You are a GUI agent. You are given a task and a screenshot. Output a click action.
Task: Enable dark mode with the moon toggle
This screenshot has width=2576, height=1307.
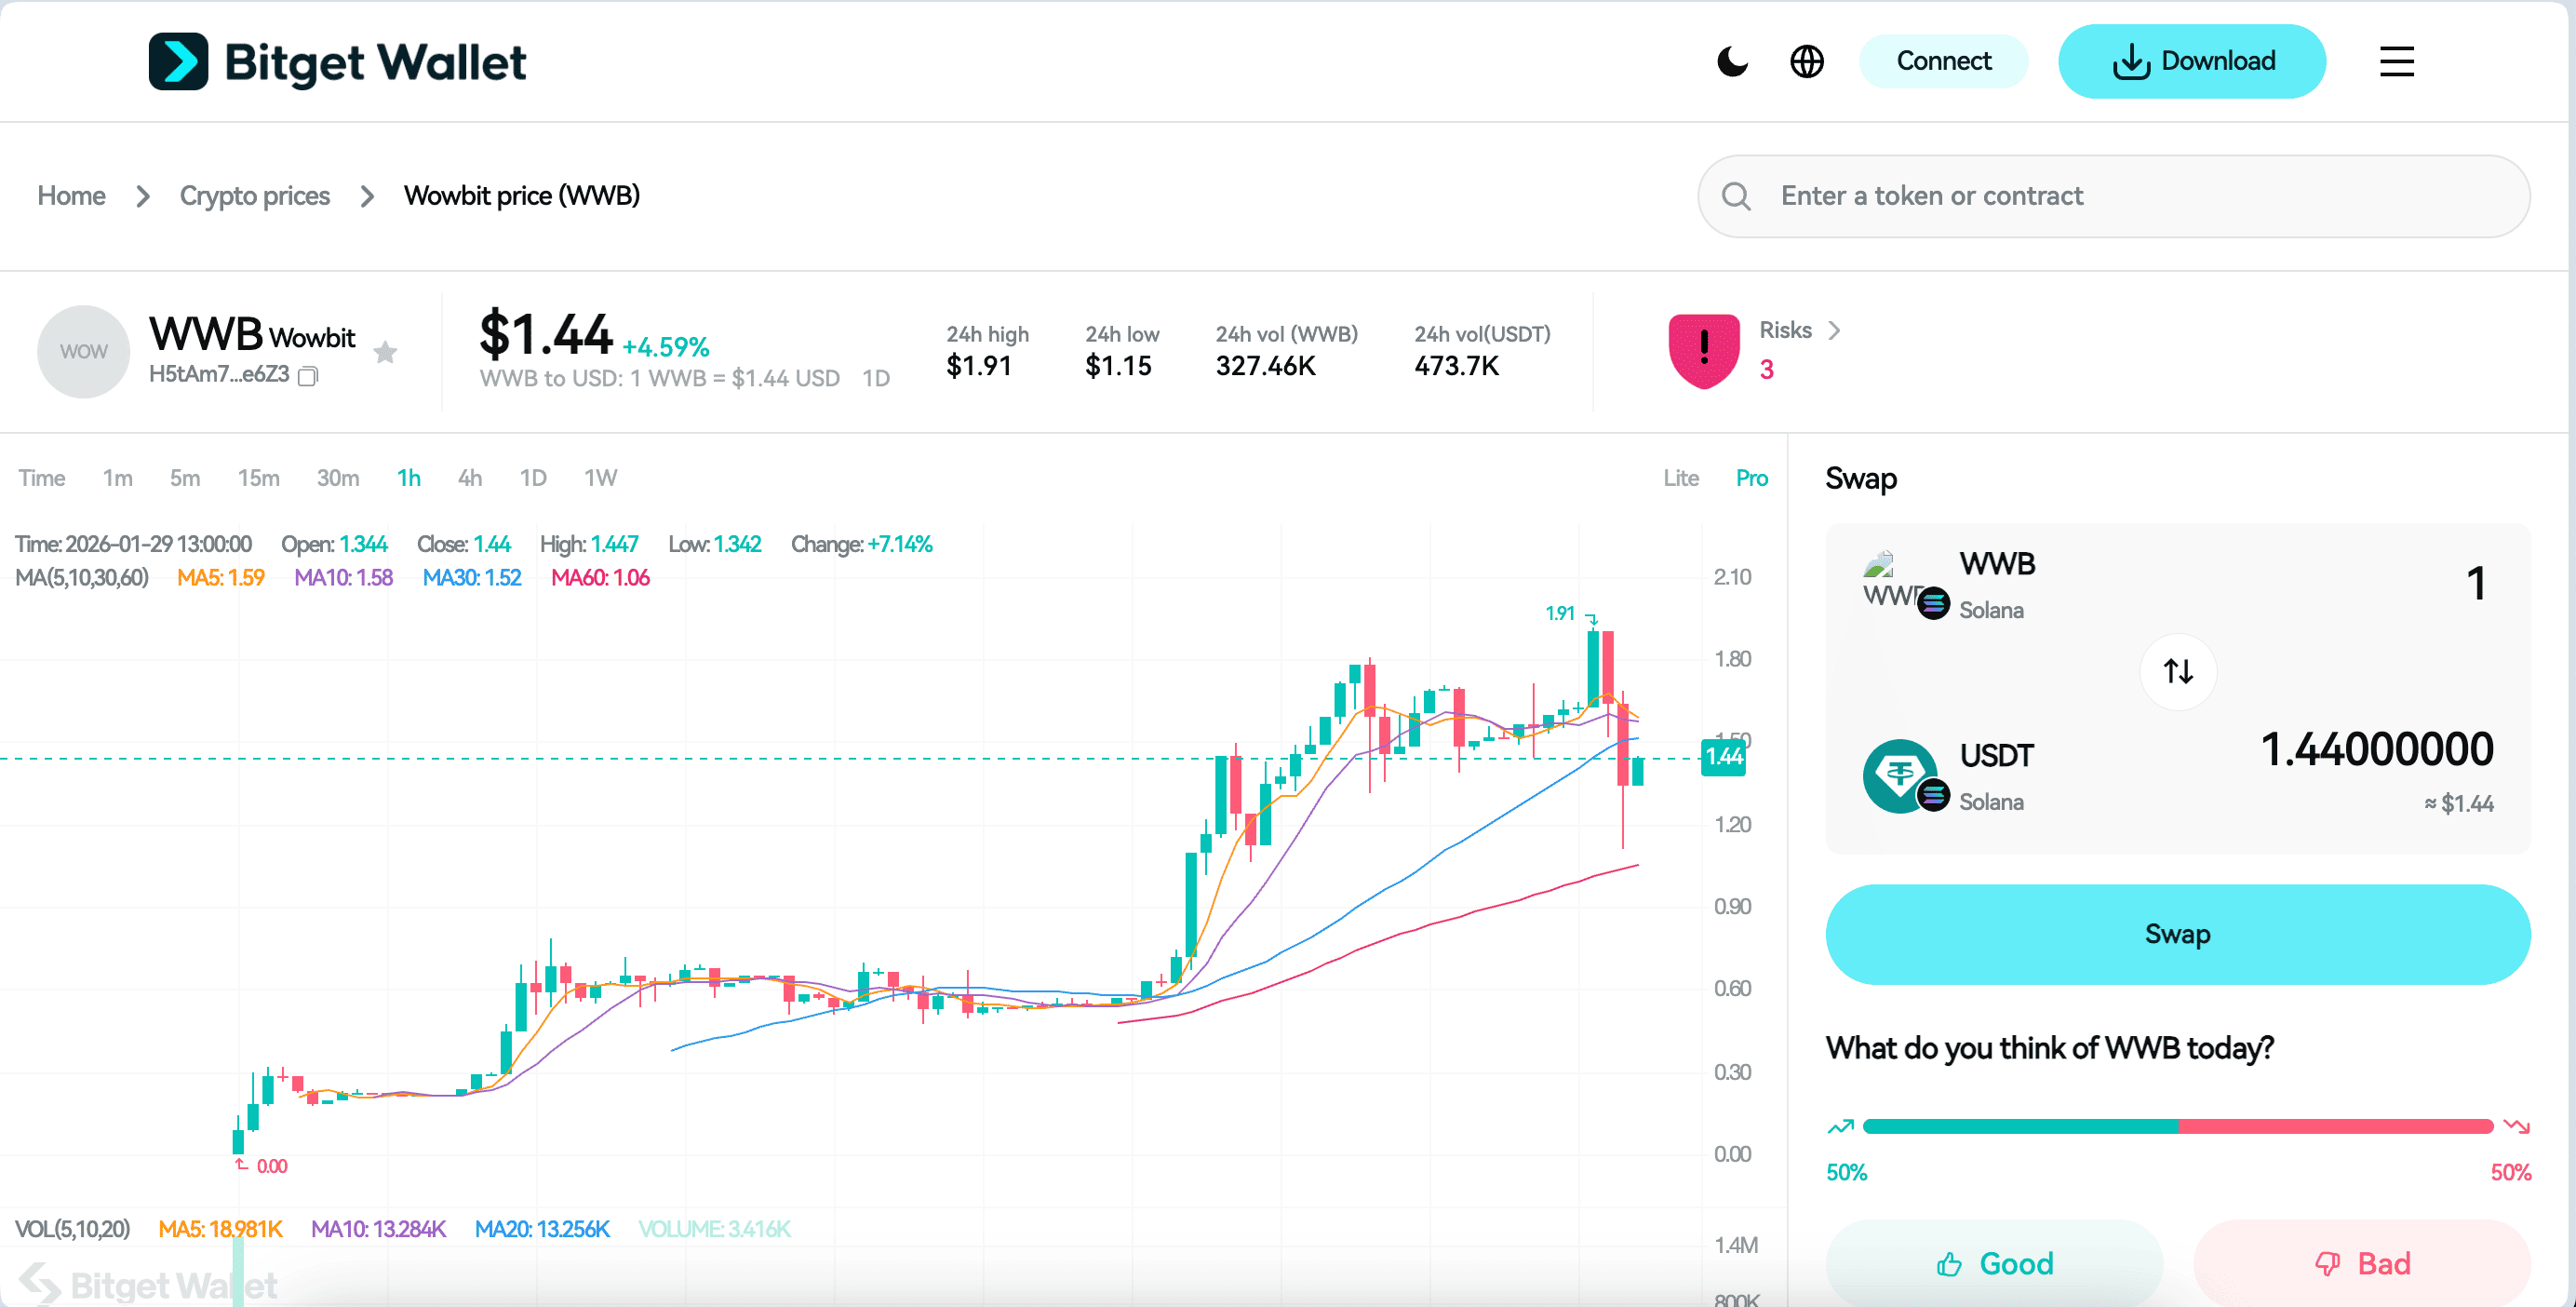coord(1732,61)
